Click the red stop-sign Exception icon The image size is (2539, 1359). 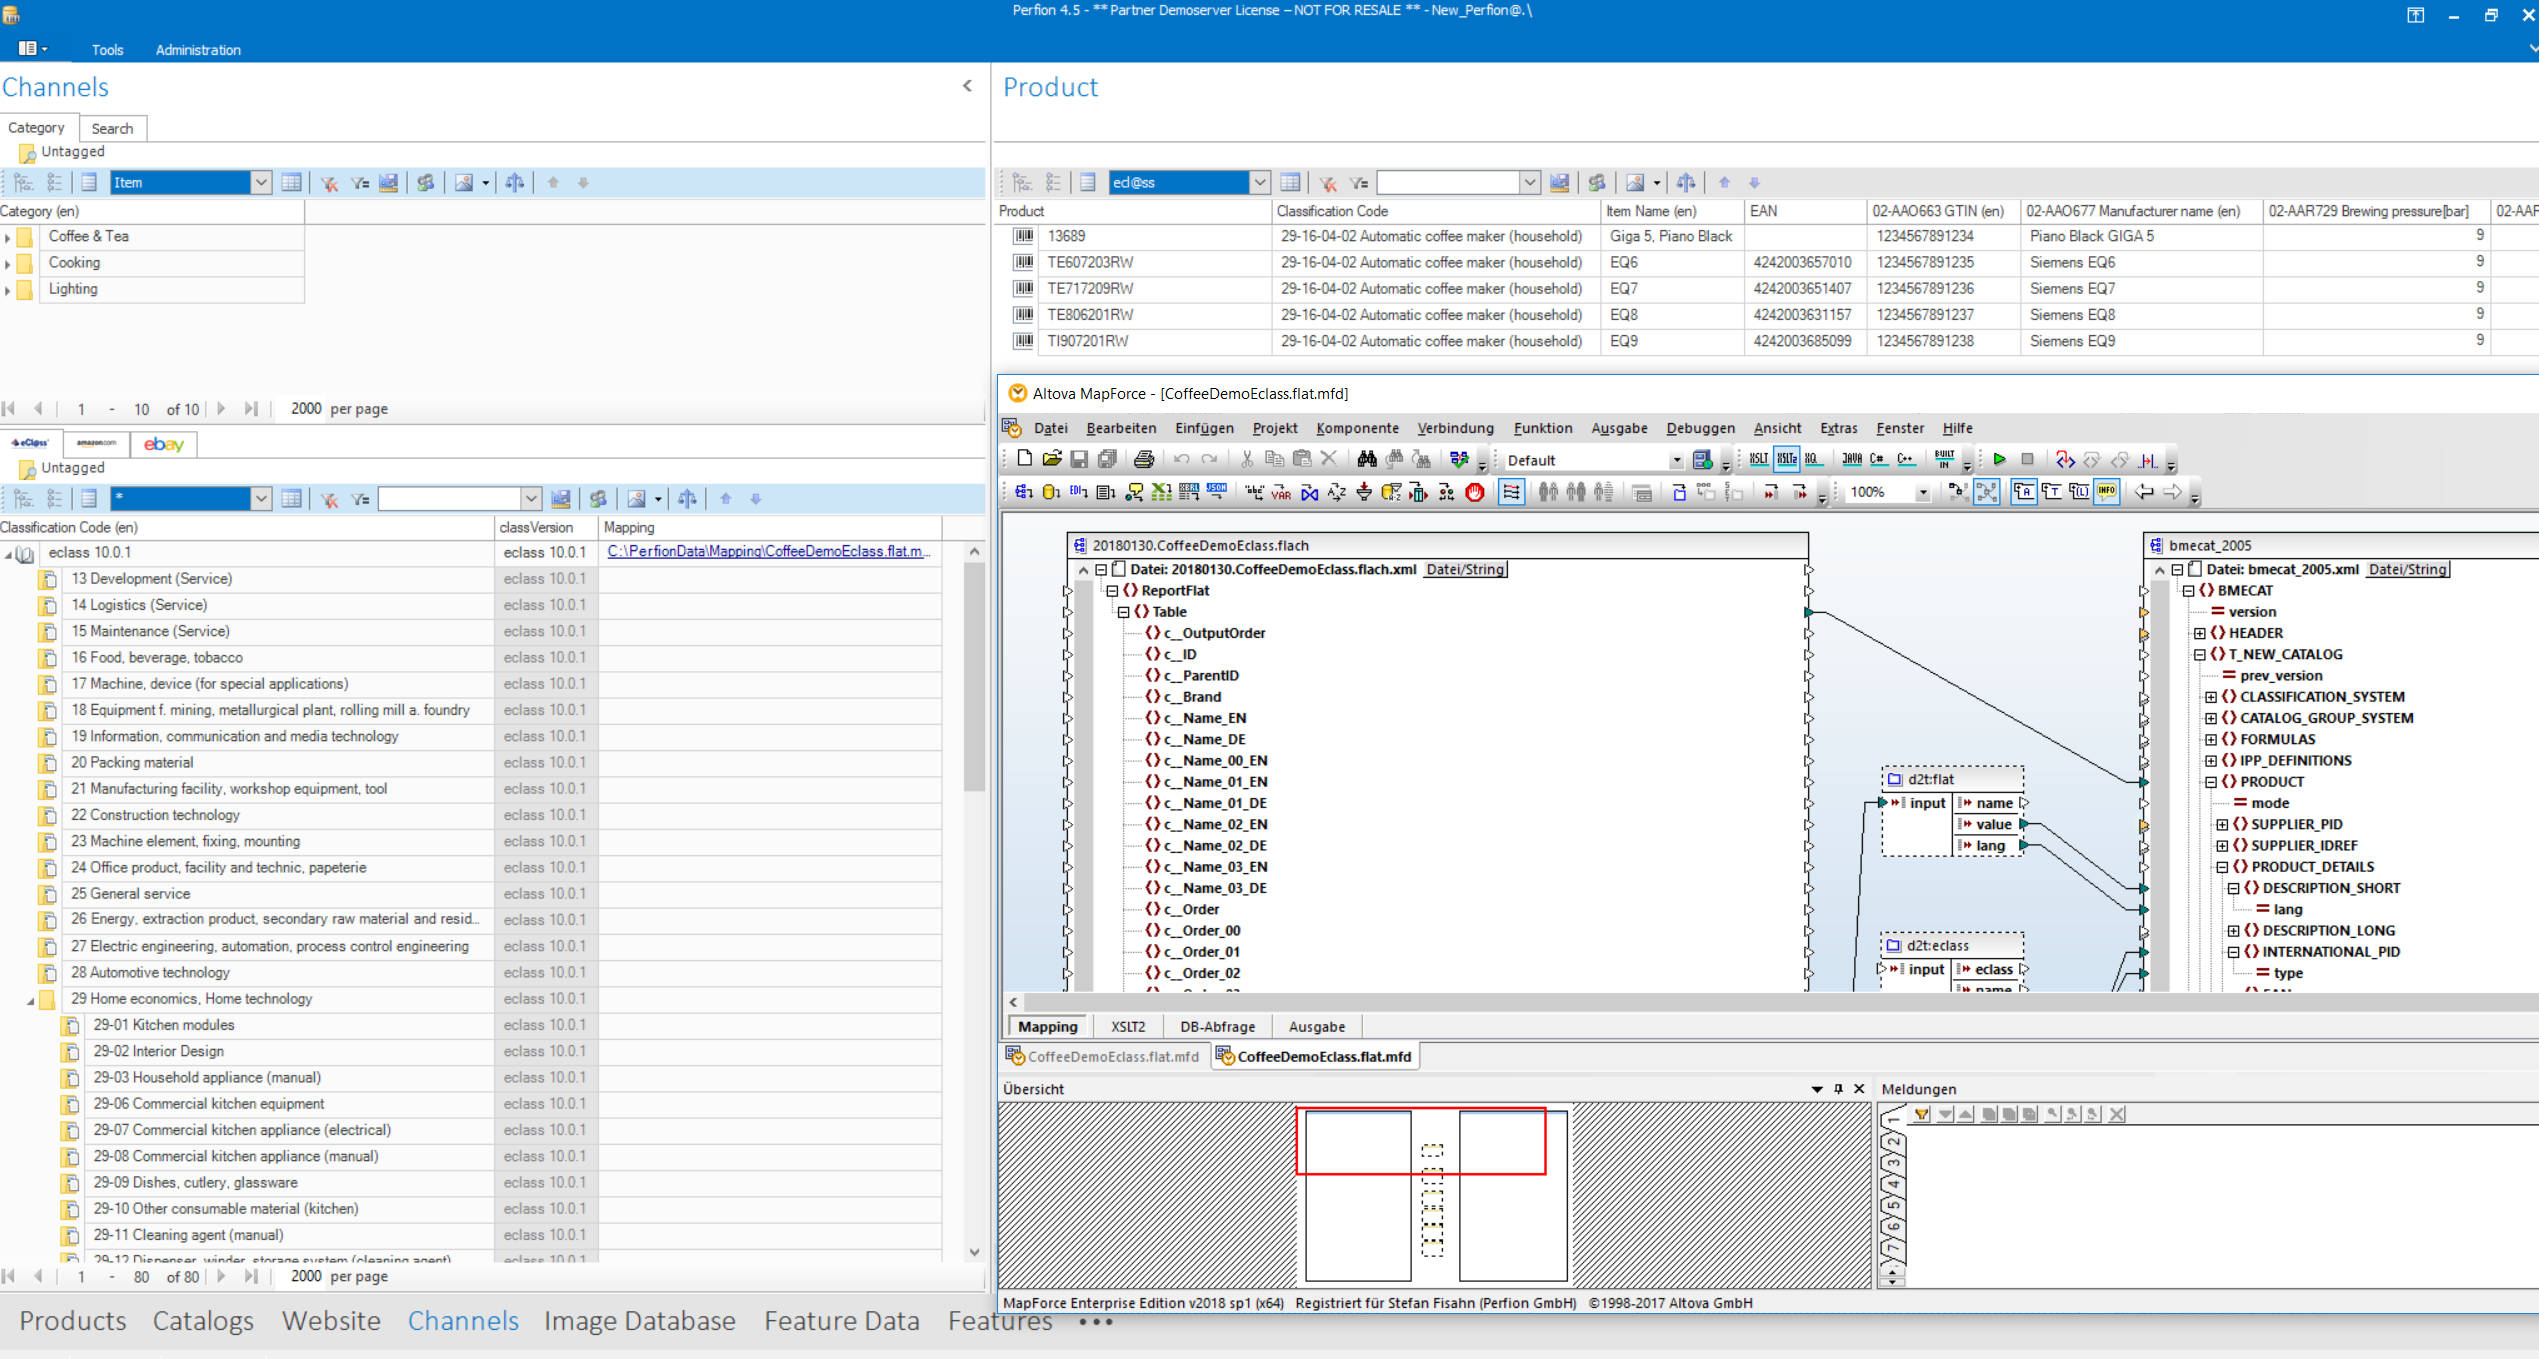tap(1475, 492)
